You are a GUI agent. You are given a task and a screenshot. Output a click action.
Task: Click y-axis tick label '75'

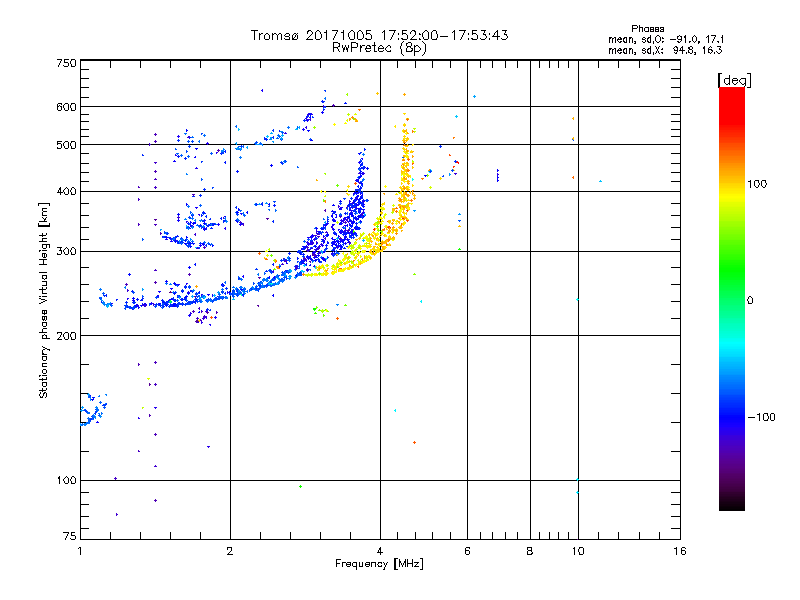pyautogui.click(x=70, y=536)
